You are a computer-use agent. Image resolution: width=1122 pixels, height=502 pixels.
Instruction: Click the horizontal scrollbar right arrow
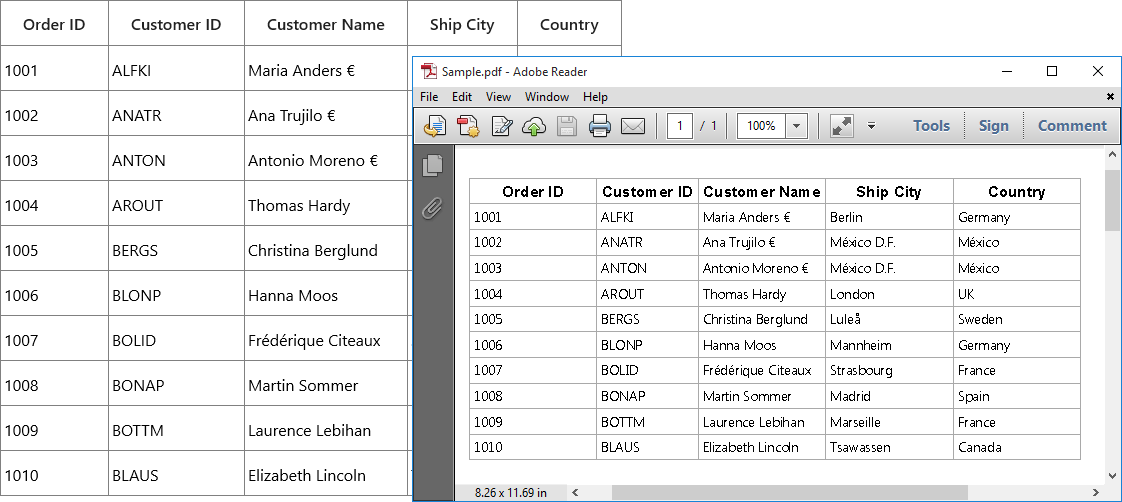pyautogui.click(x=1096, y=492)
